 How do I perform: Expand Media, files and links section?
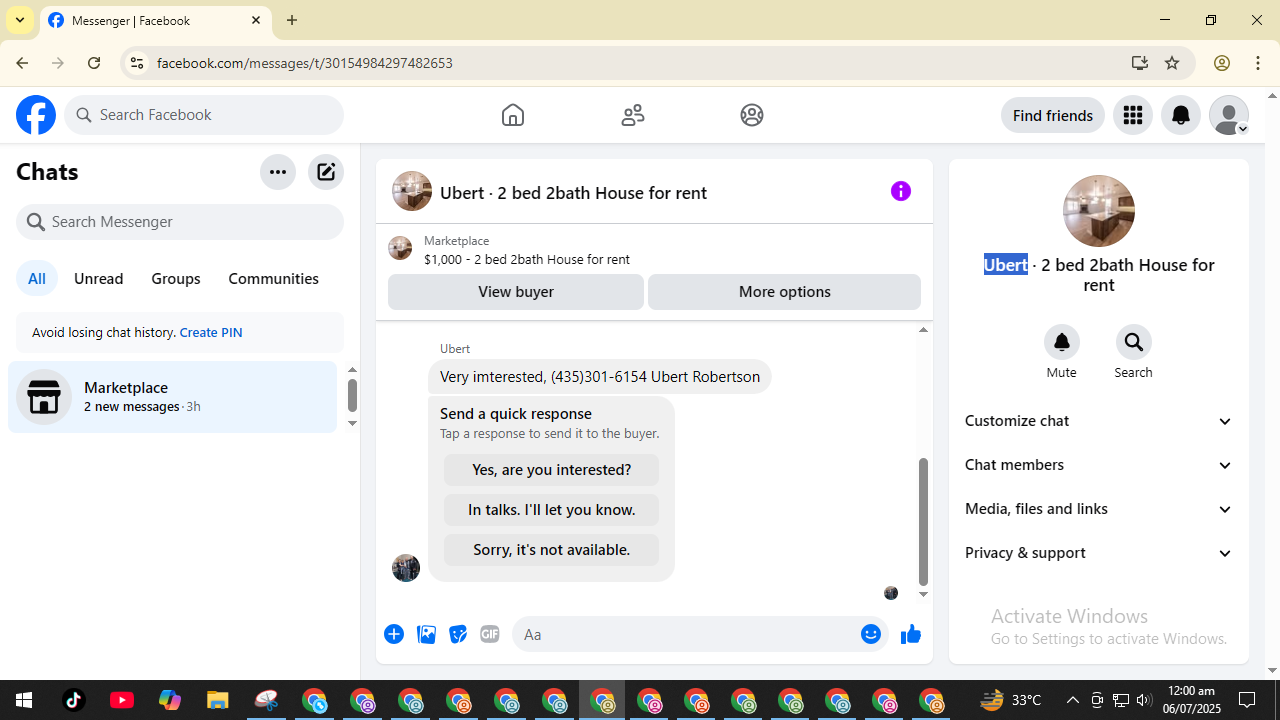point(1099,509)
